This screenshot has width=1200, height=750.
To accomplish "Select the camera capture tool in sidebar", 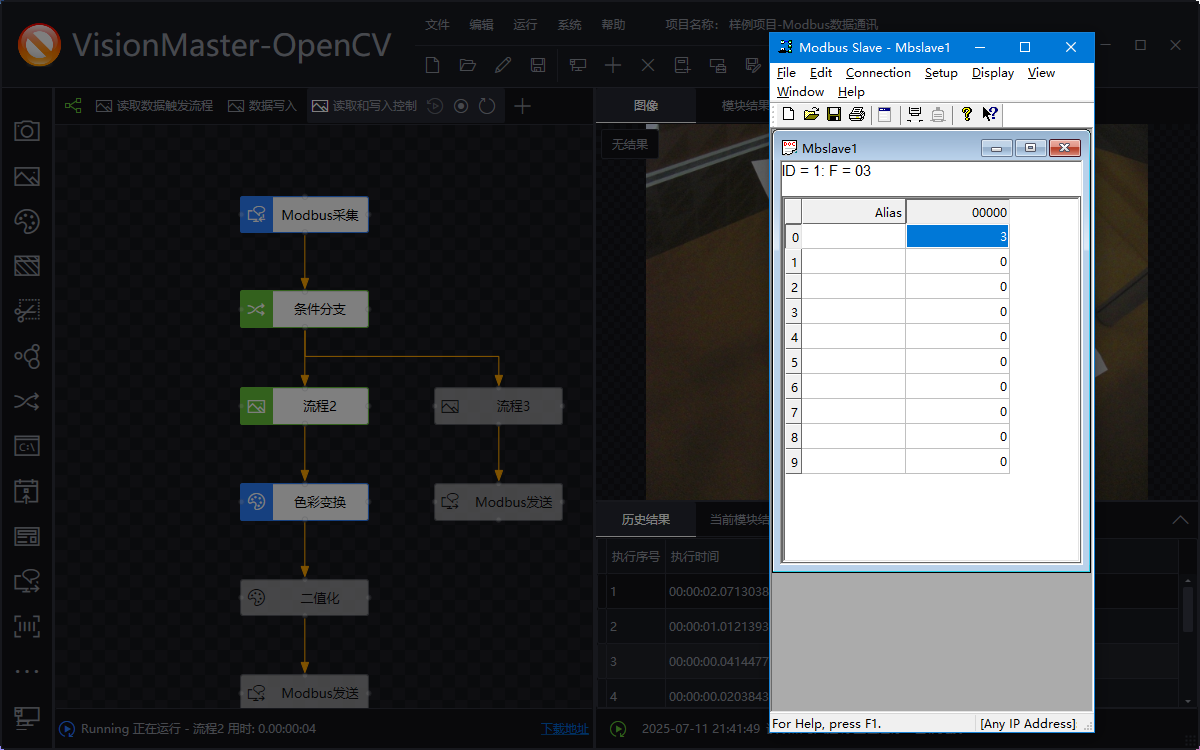I will 26,131.
